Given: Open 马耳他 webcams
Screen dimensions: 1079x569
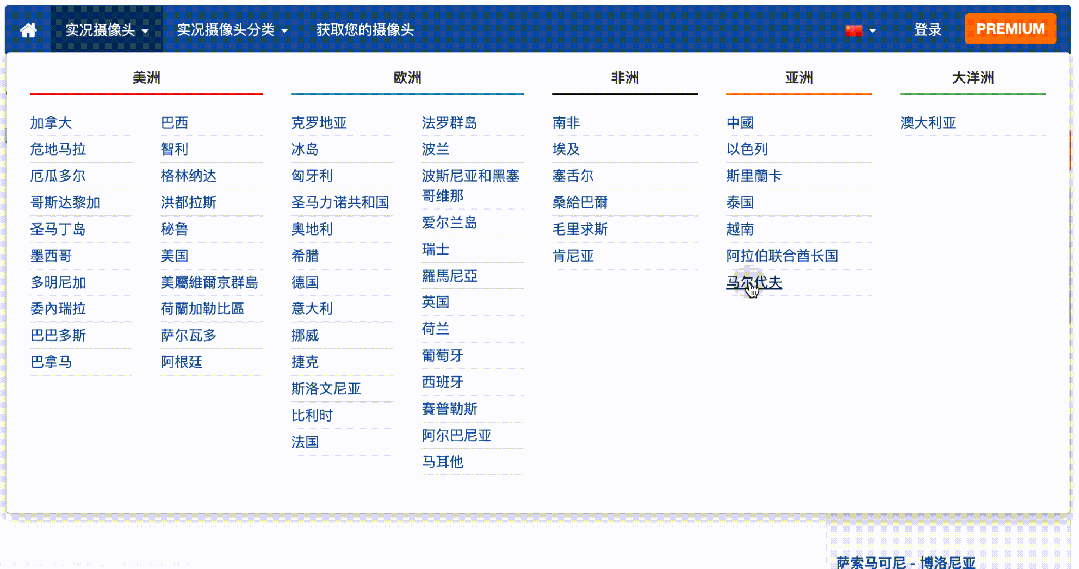Looking at the screenshot, I should pos(442,462).
